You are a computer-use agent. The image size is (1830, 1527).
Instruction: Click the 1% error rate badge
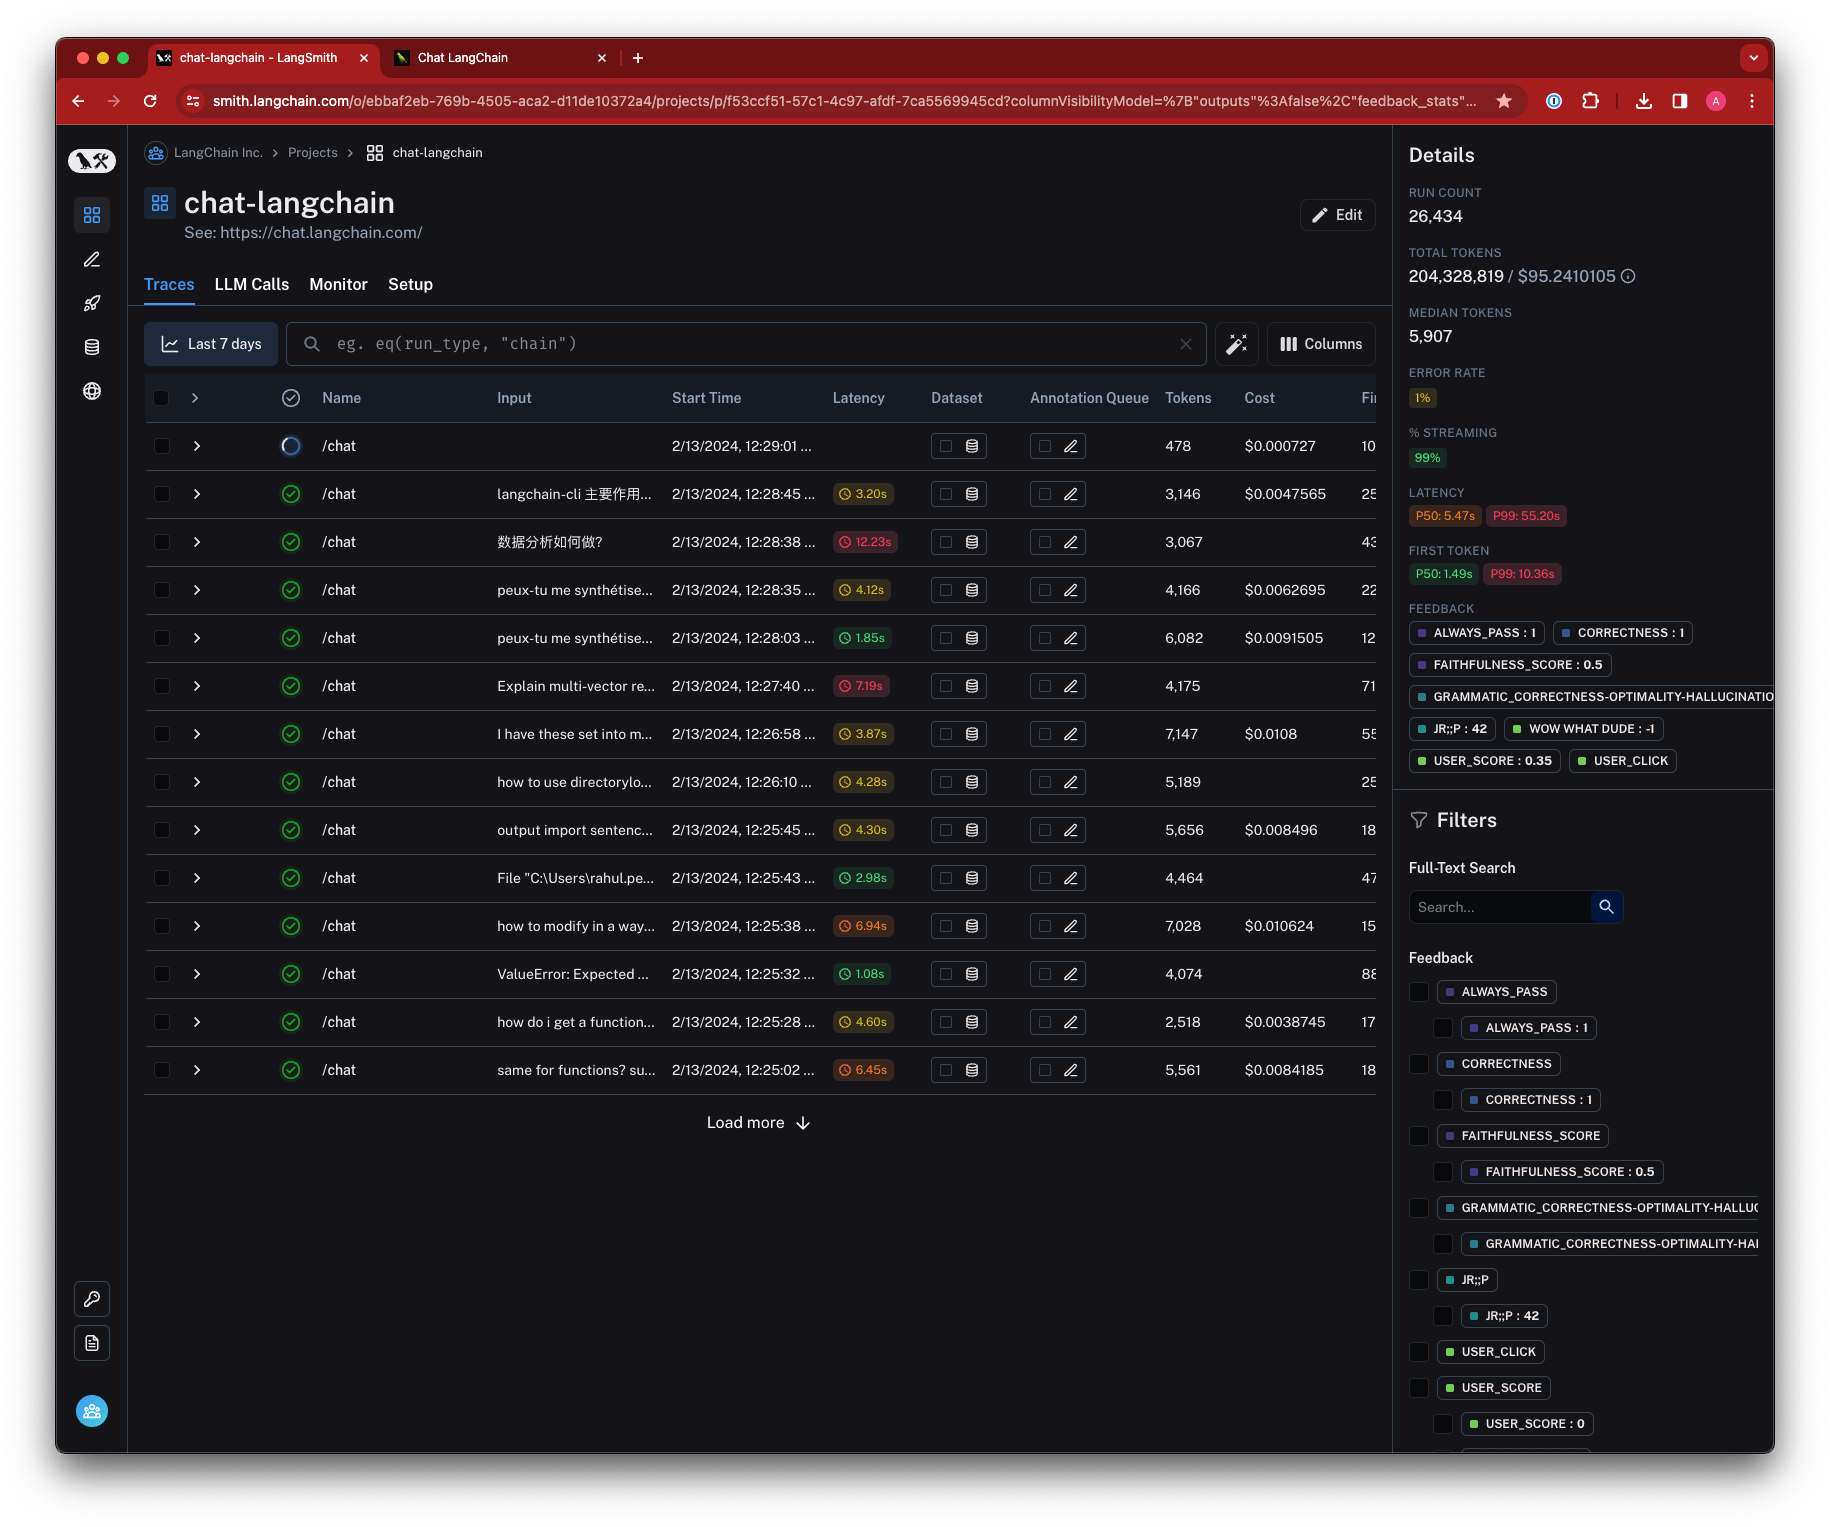(x=1422, y=398)
